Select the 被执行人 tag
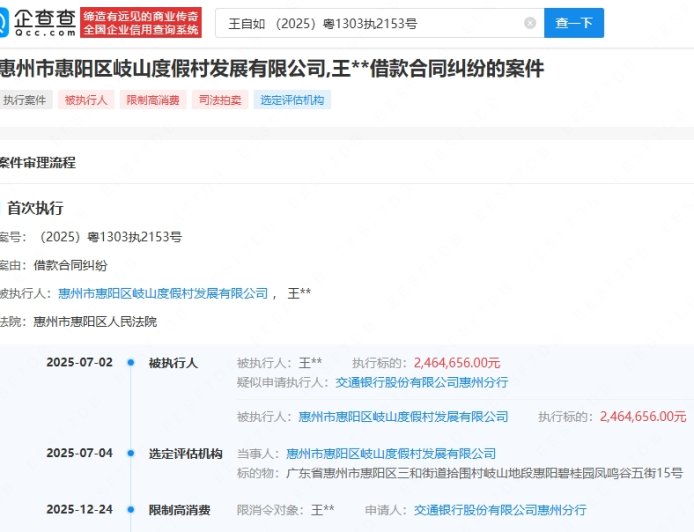694x532 pixels. [x=86, y=100]
